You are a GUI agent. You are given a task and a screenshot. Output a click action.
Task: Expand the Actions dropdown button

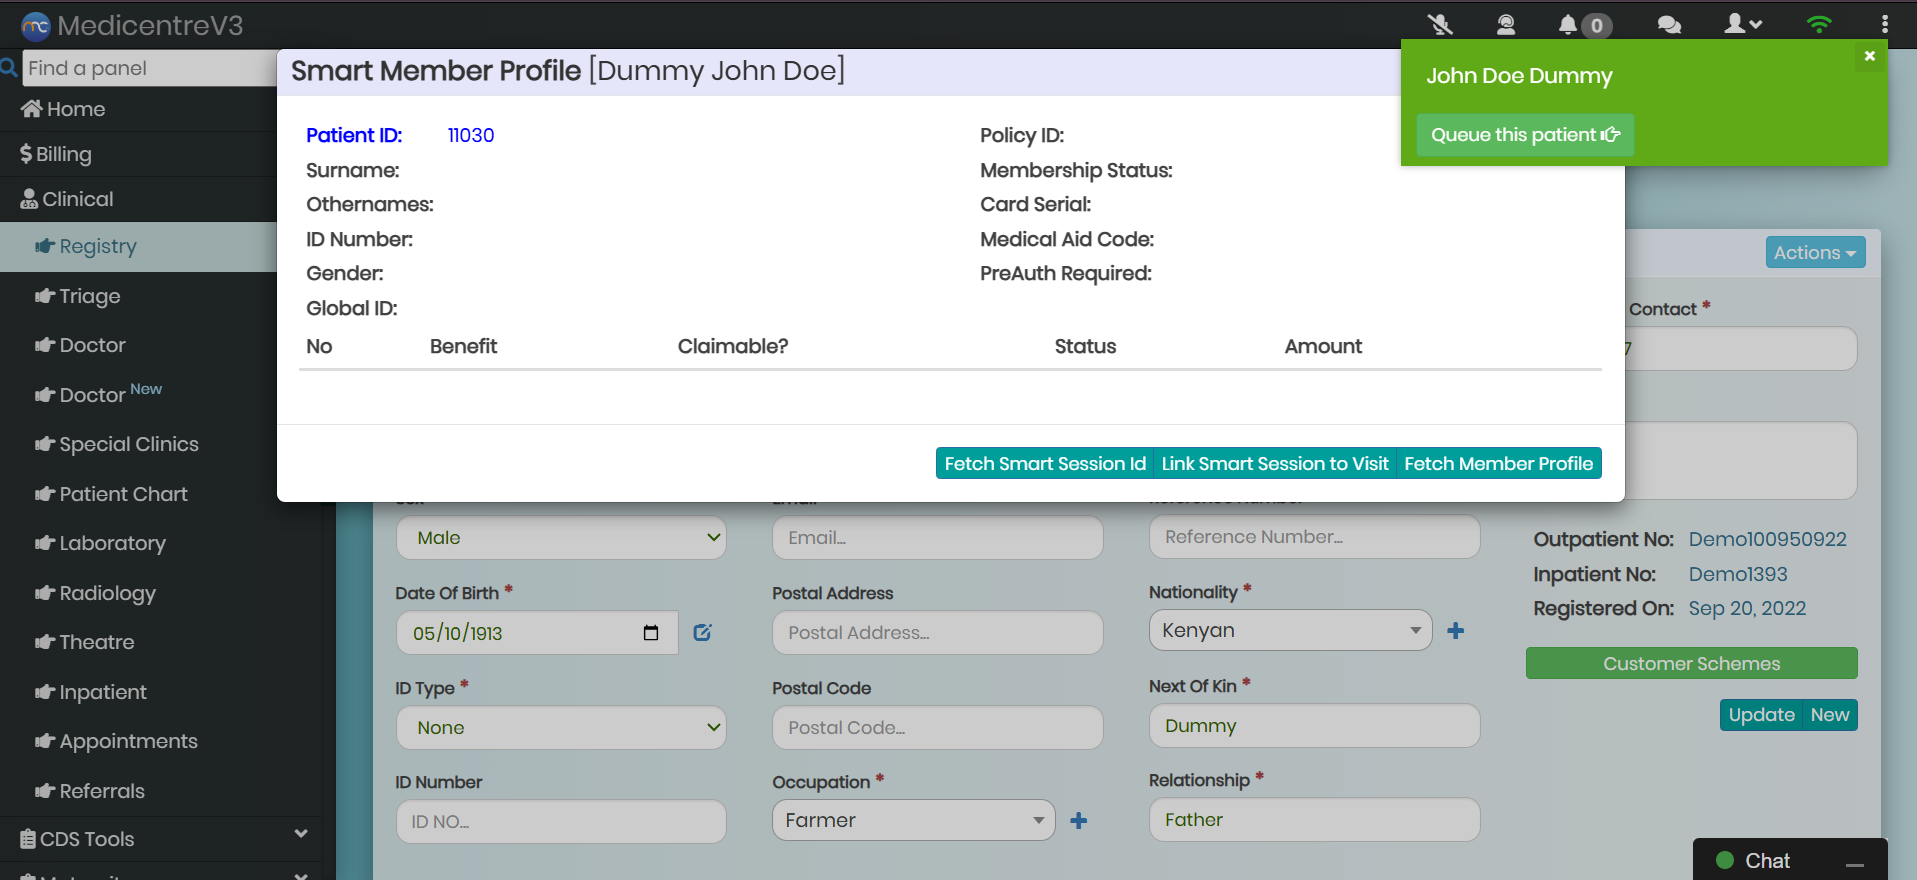pos(1814,253)
